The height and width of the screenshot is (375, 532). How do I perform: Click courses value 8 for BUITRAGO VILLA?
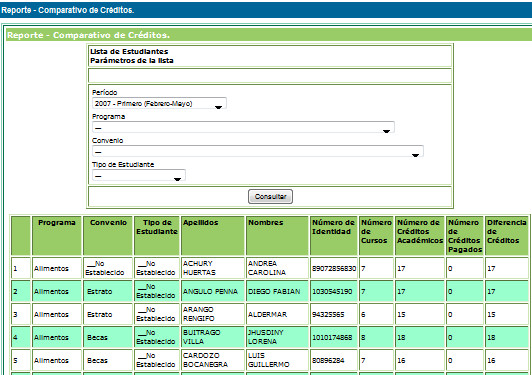(363, 338)
